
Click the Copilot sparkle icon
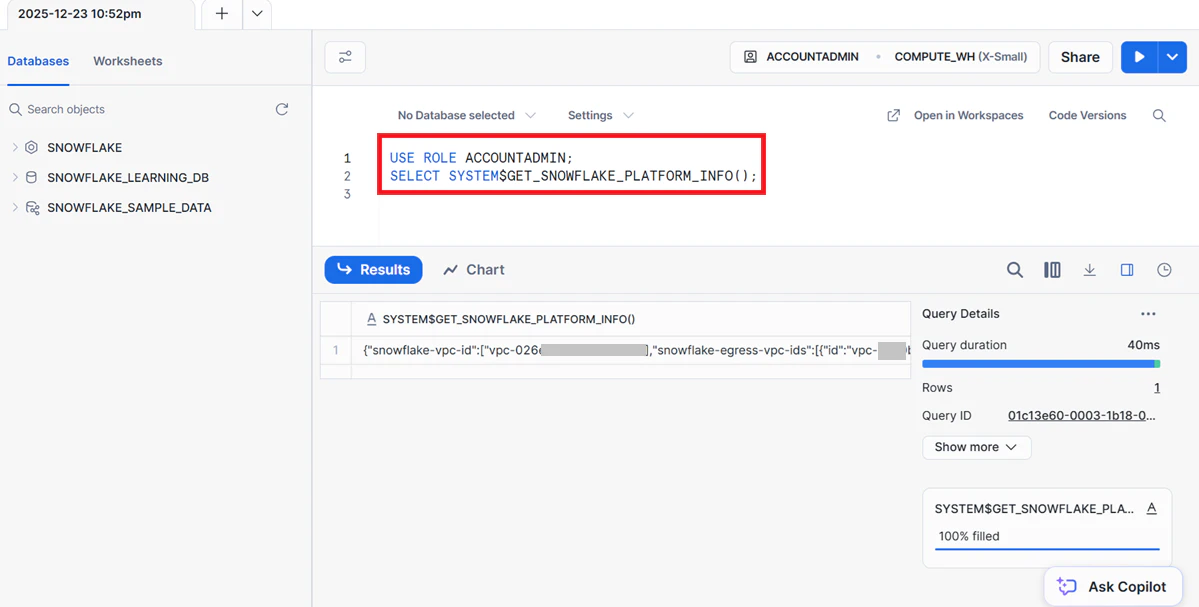[1067, 587]
